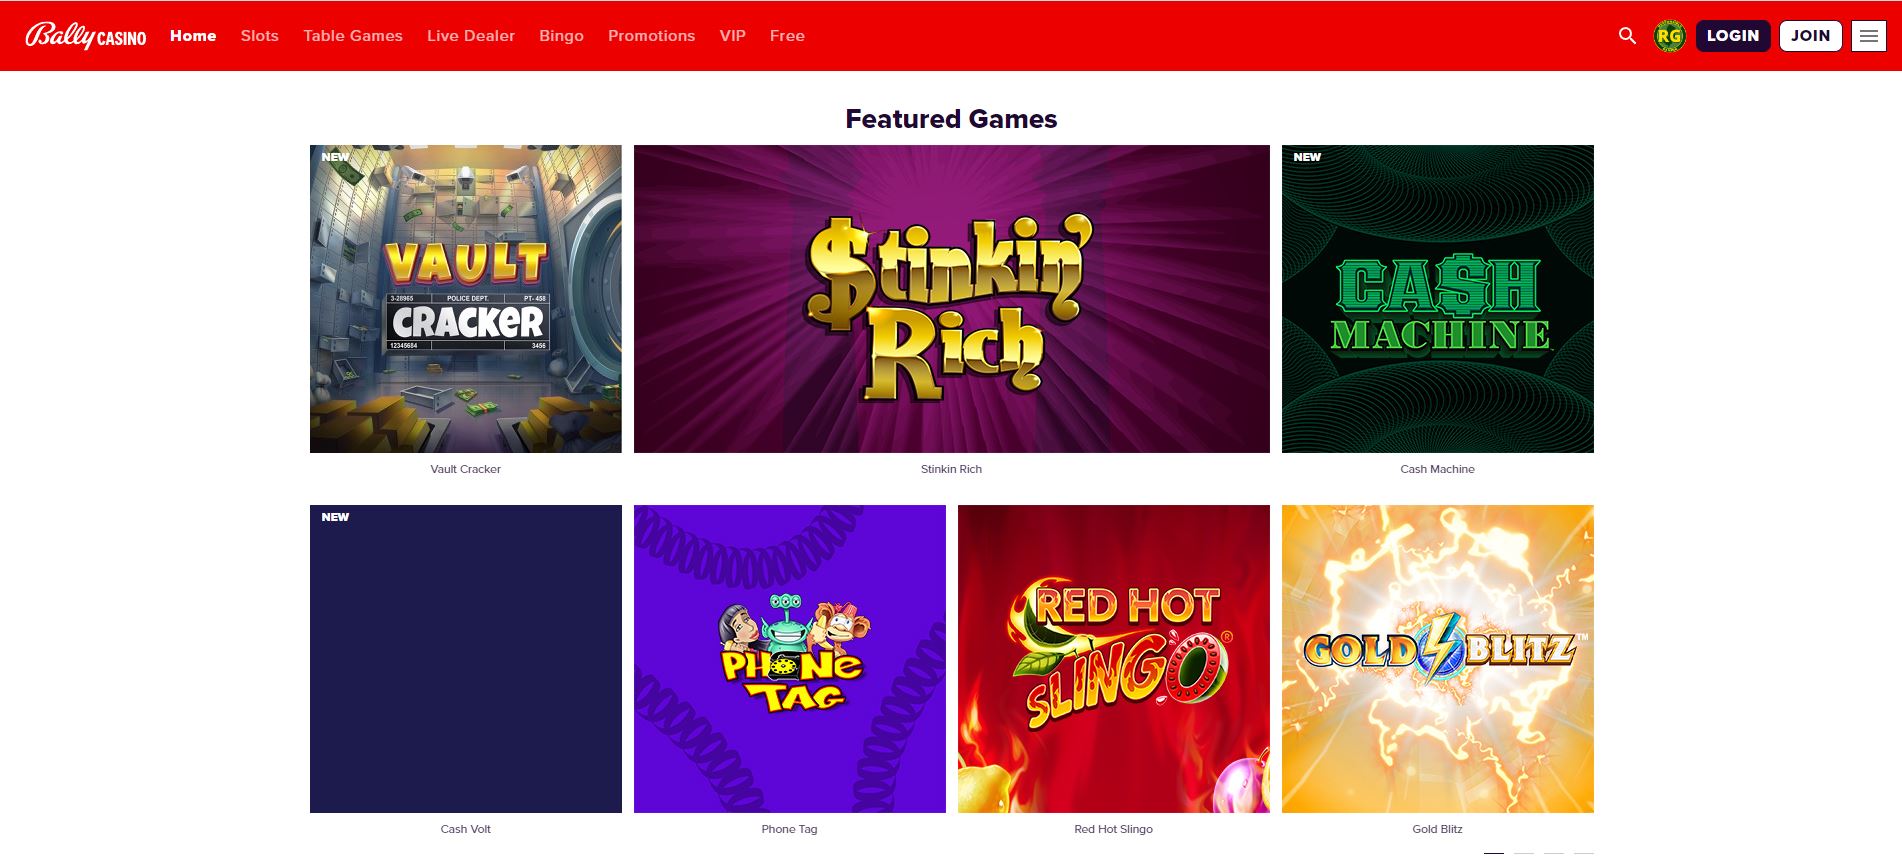This screenshot has width=1902, height=859.
Task: Click the LOGIN button
Action: (1733, 36)
